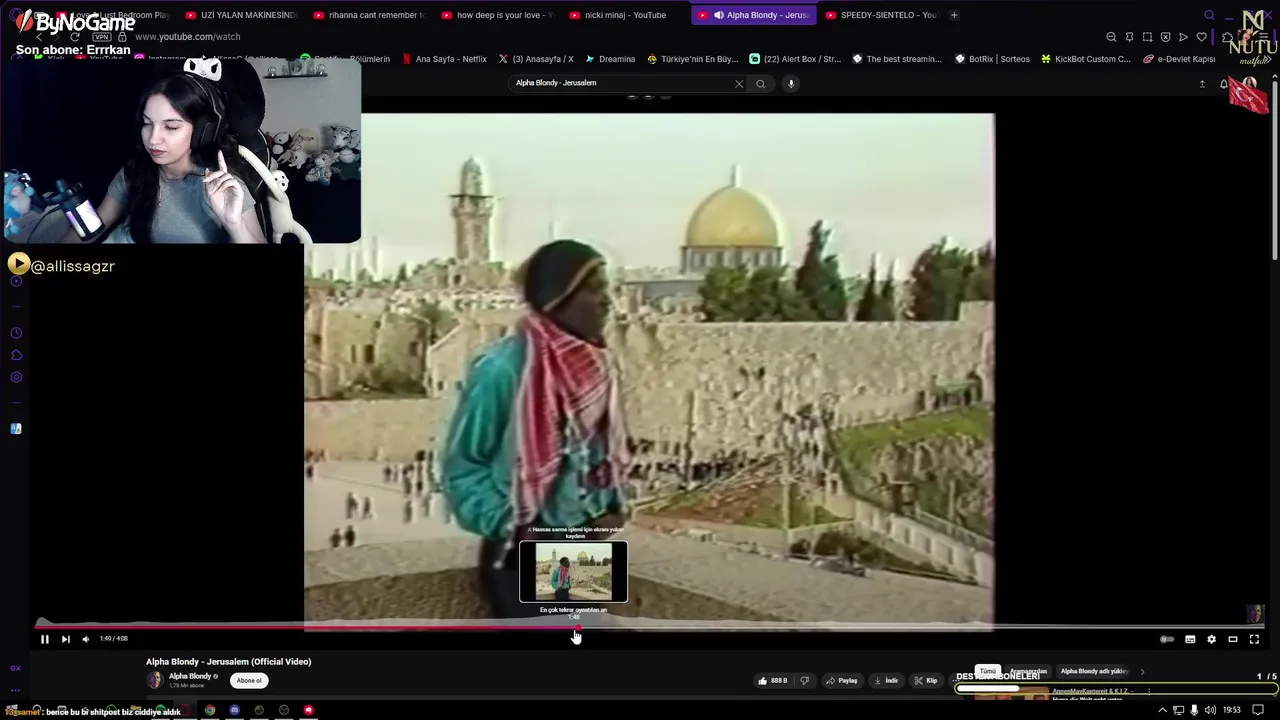Reload the page with refresh icon

(x=74, y=37)
